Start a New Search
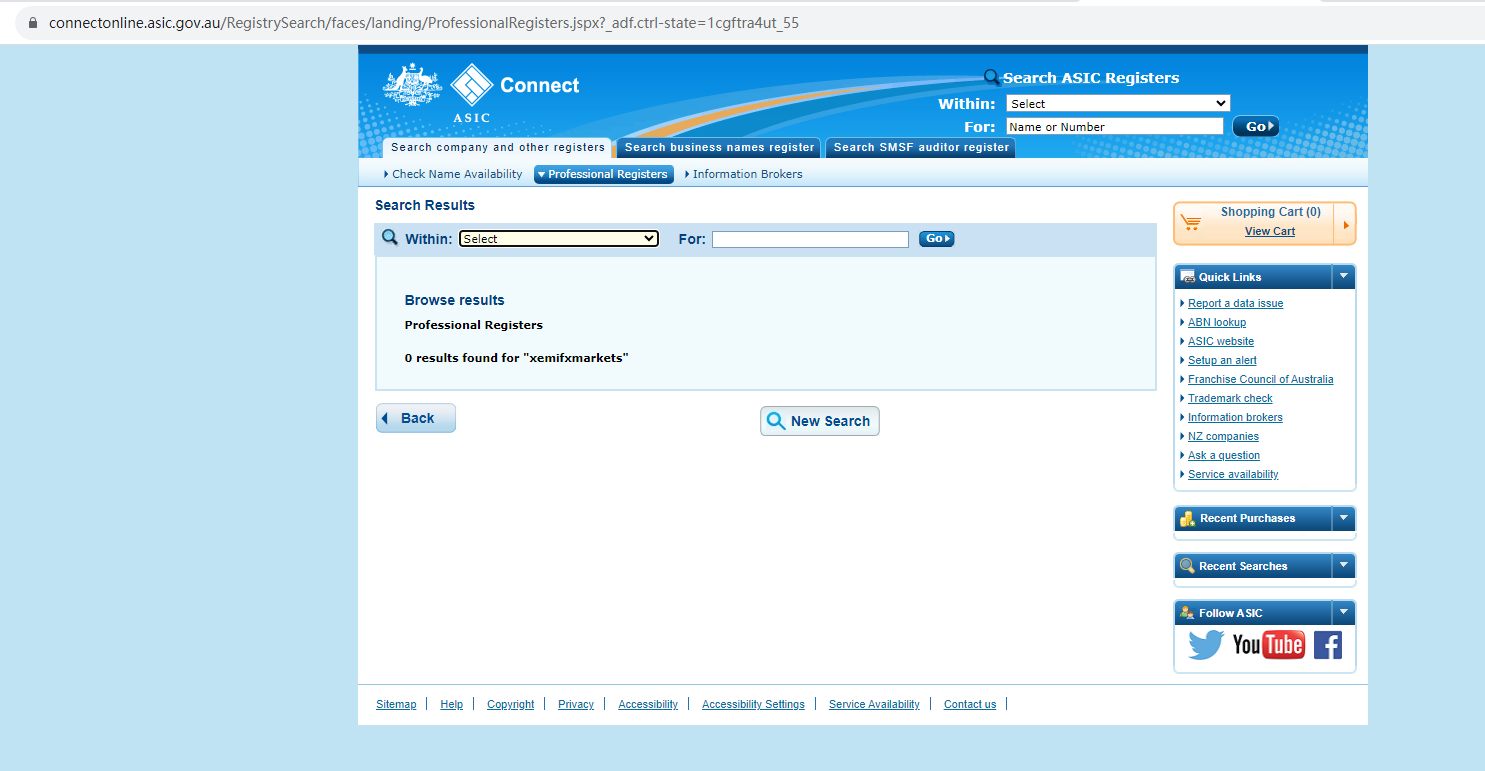 820,421
